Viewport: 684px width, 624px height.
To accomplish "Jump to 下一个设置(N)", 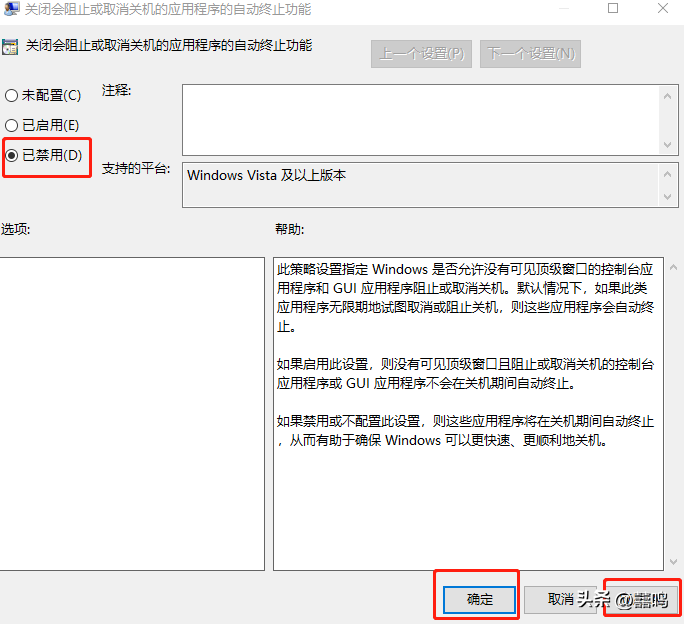I will click(x=530, y=54).
